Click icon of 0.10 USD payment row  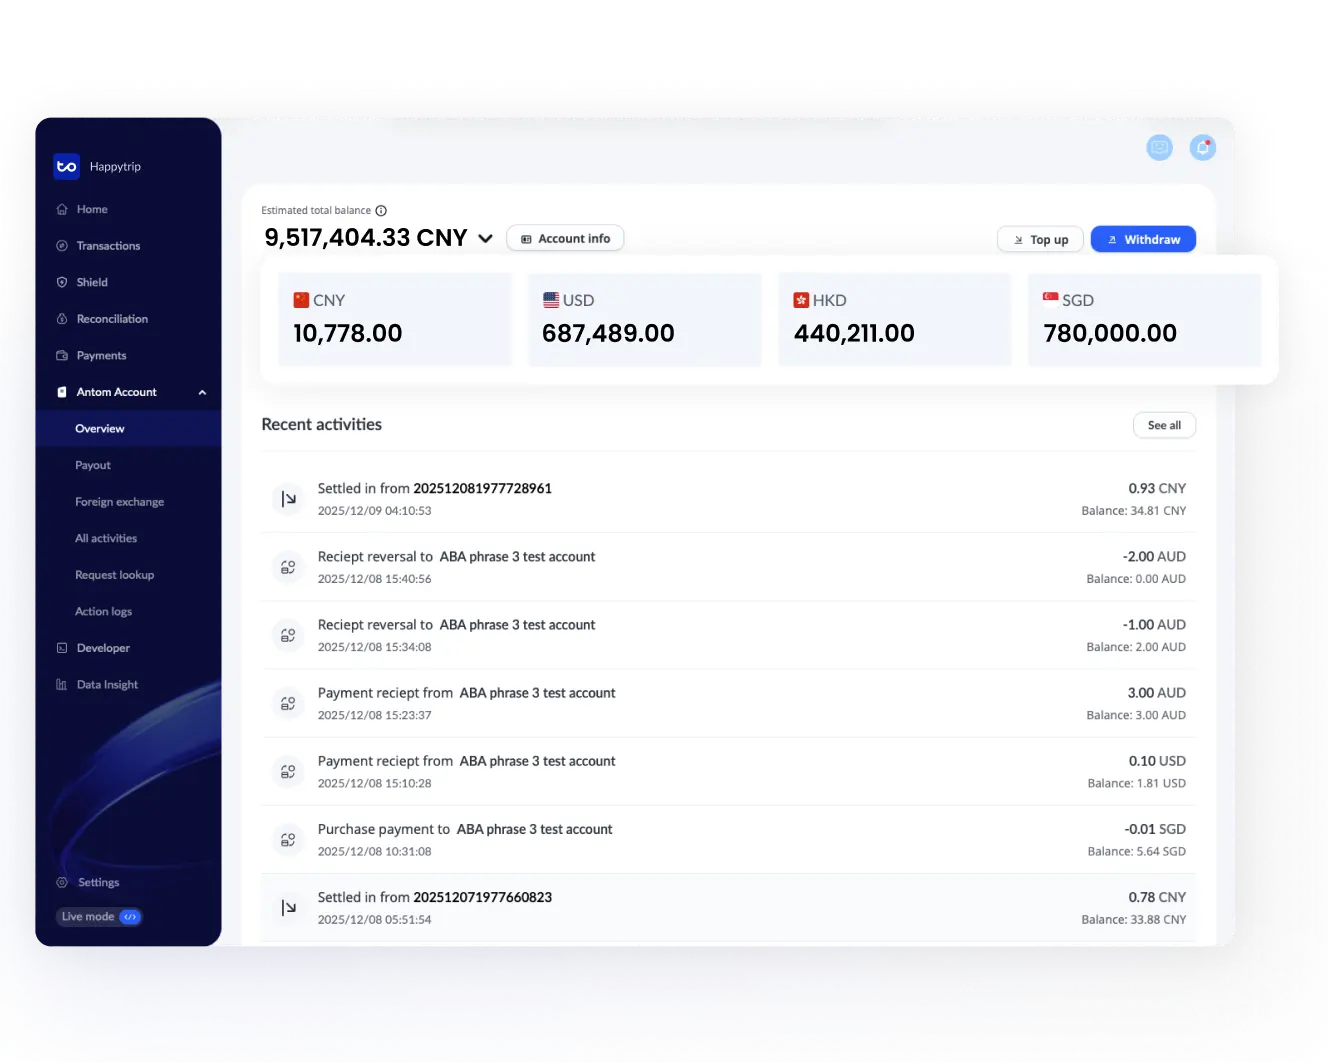(x=288, y=771)
